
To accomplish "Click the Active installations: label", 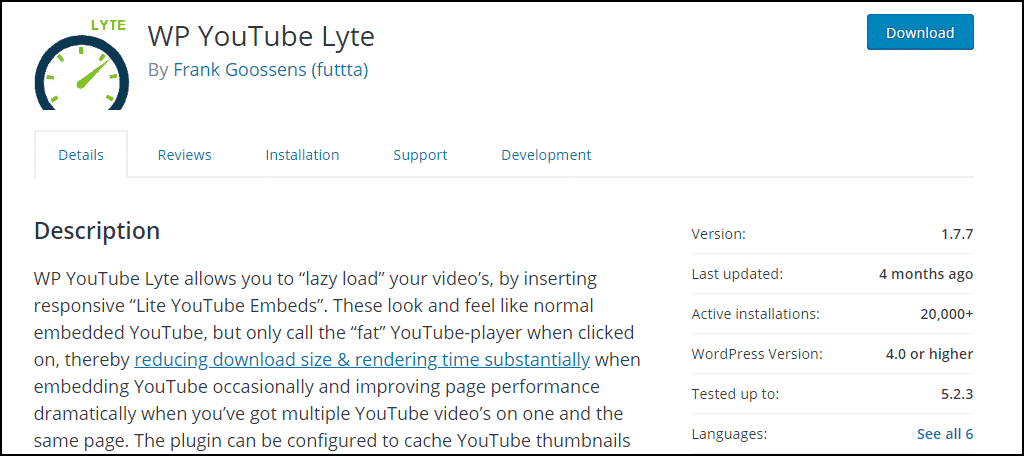I will tap(756, 314).
